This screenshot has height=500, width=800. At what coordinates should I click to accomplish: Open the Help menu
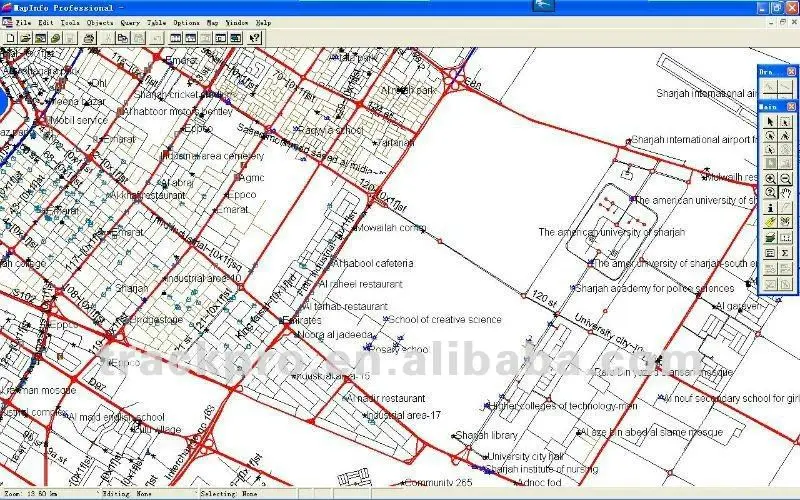point(263,22)
